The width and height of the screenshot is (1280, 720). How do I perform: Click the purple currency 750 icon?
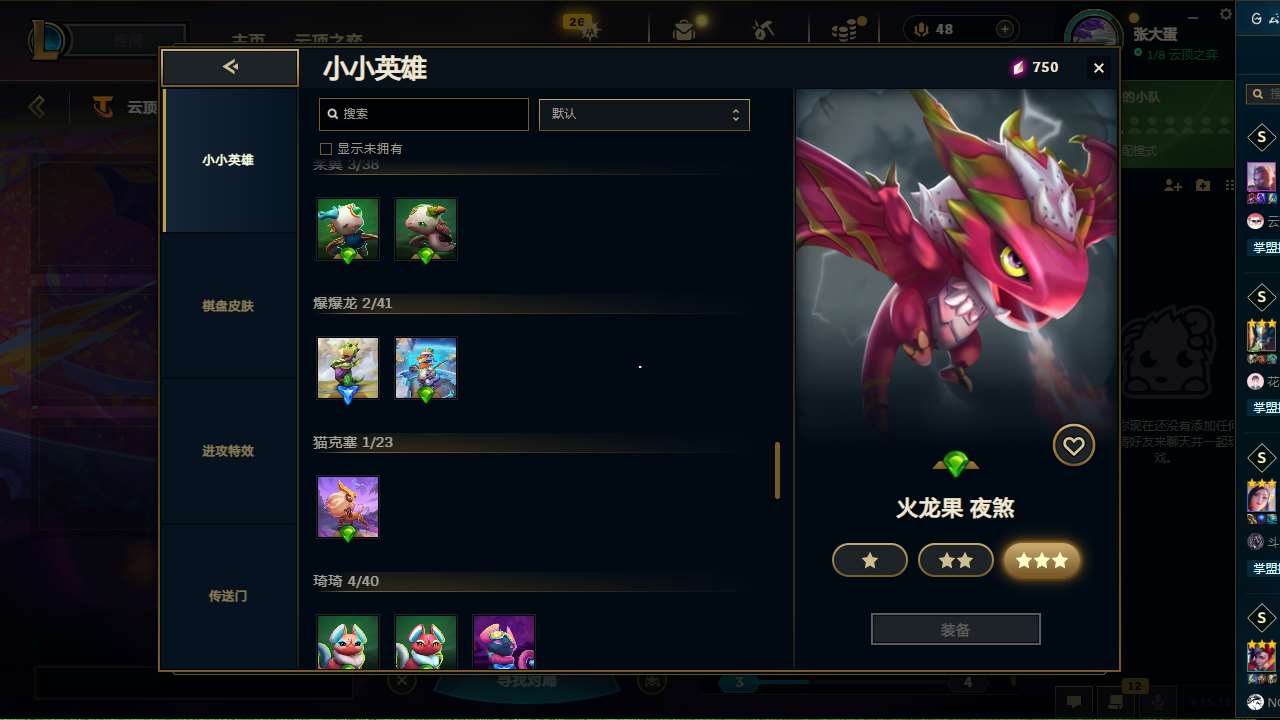point(1018,67)
